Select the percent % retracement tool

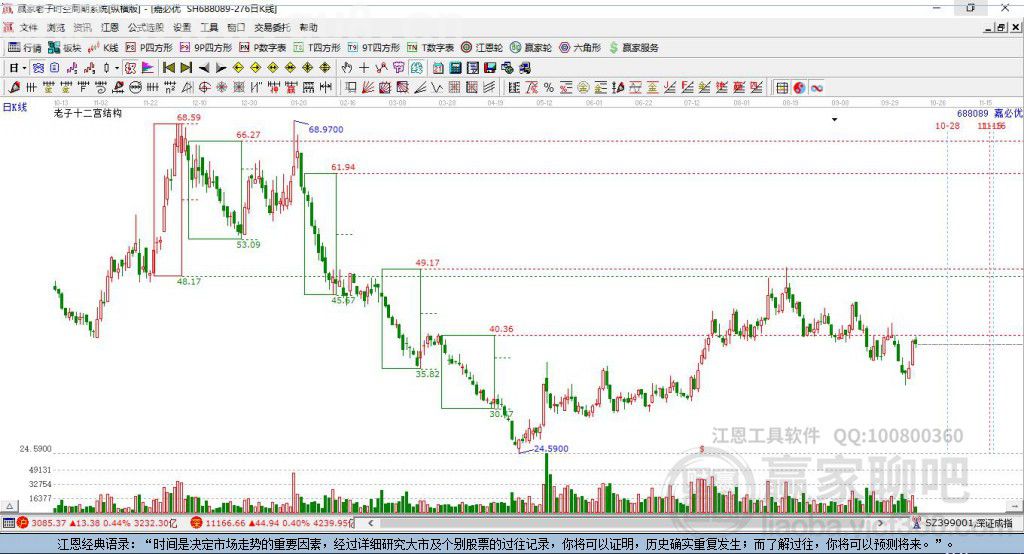pyautogui.click(x=549, y=88)
